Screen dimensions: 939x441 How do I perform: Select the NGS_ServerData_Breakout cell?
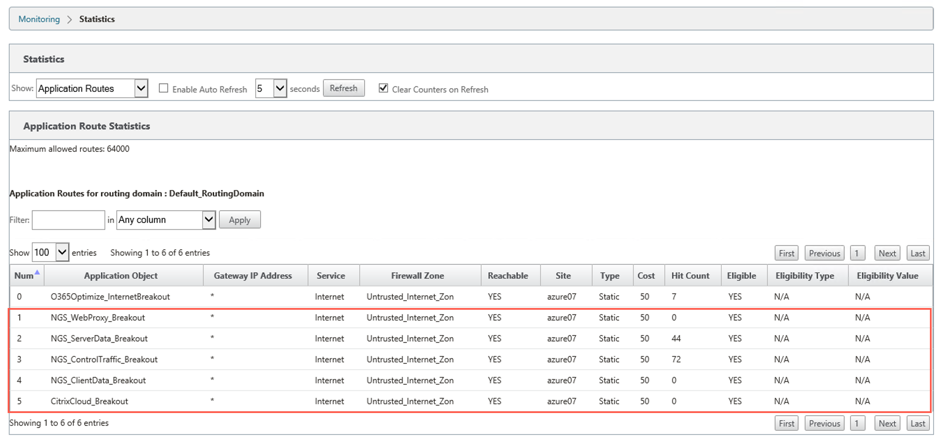pyautogui.click(x=99, y=339)
